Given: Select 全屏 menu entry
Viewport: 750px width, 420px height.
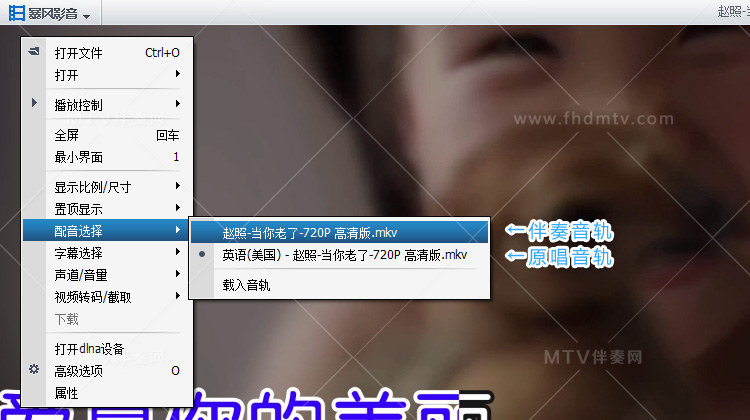Looking at the screenshot, I should pos(108,135).
